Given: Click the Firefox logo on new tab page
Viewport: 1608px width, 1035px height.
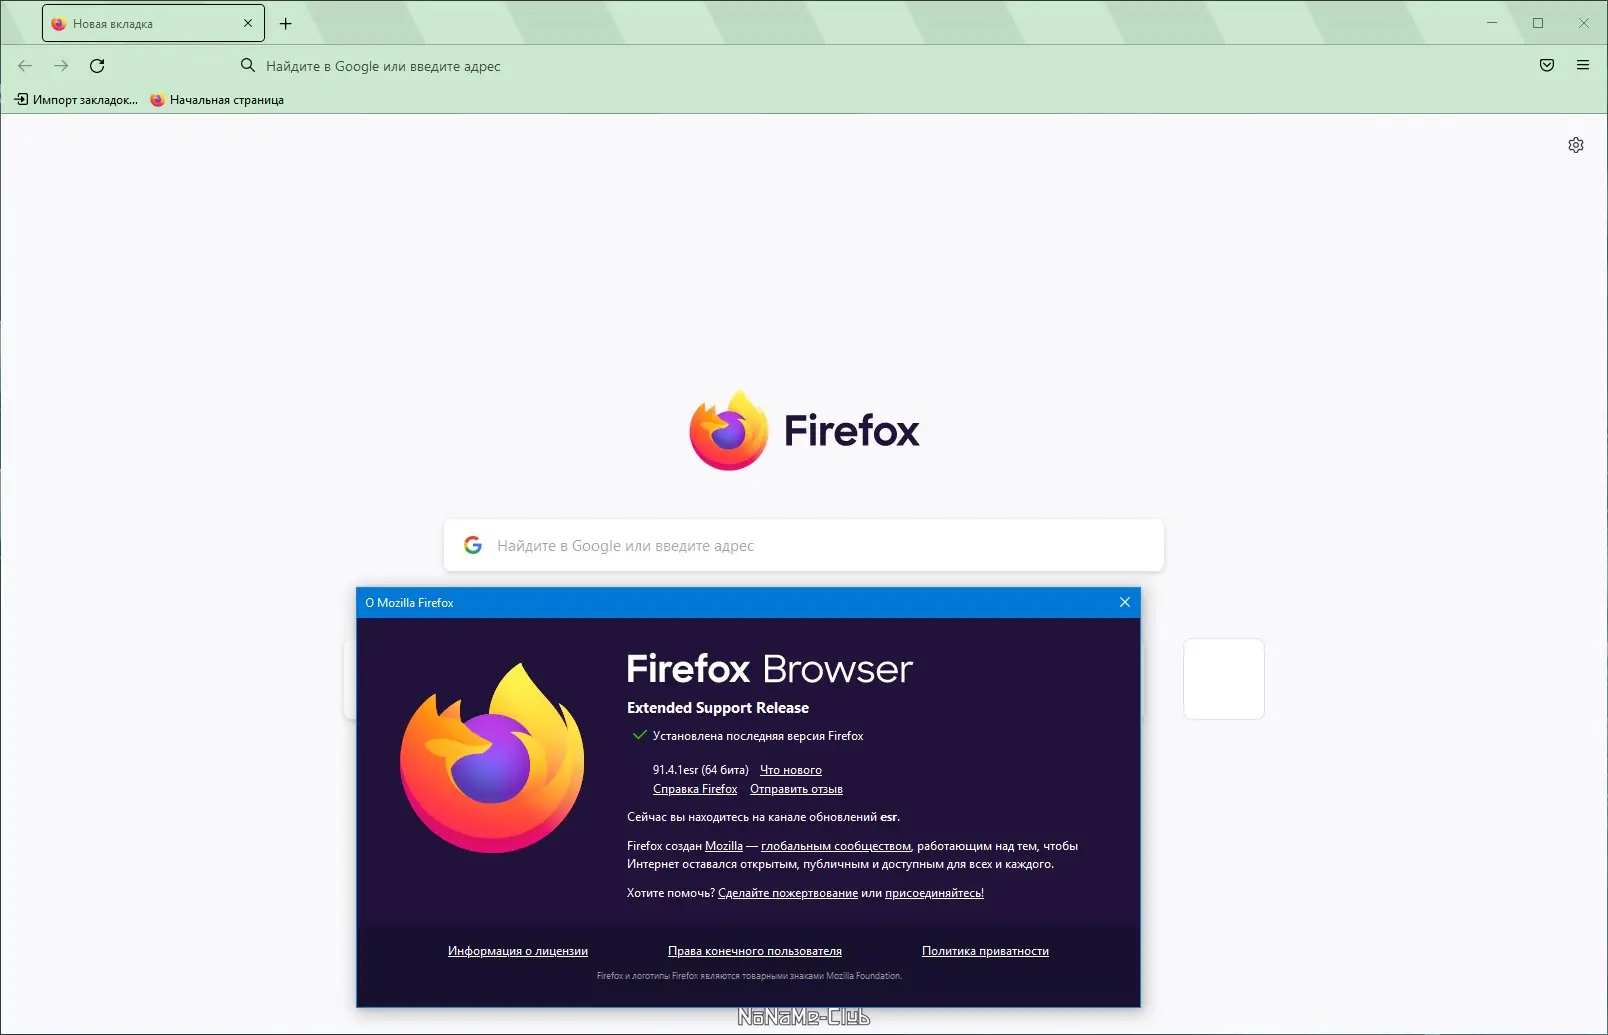Looking at the screenshot, I should pyautogui.click(x=804, y=431).
